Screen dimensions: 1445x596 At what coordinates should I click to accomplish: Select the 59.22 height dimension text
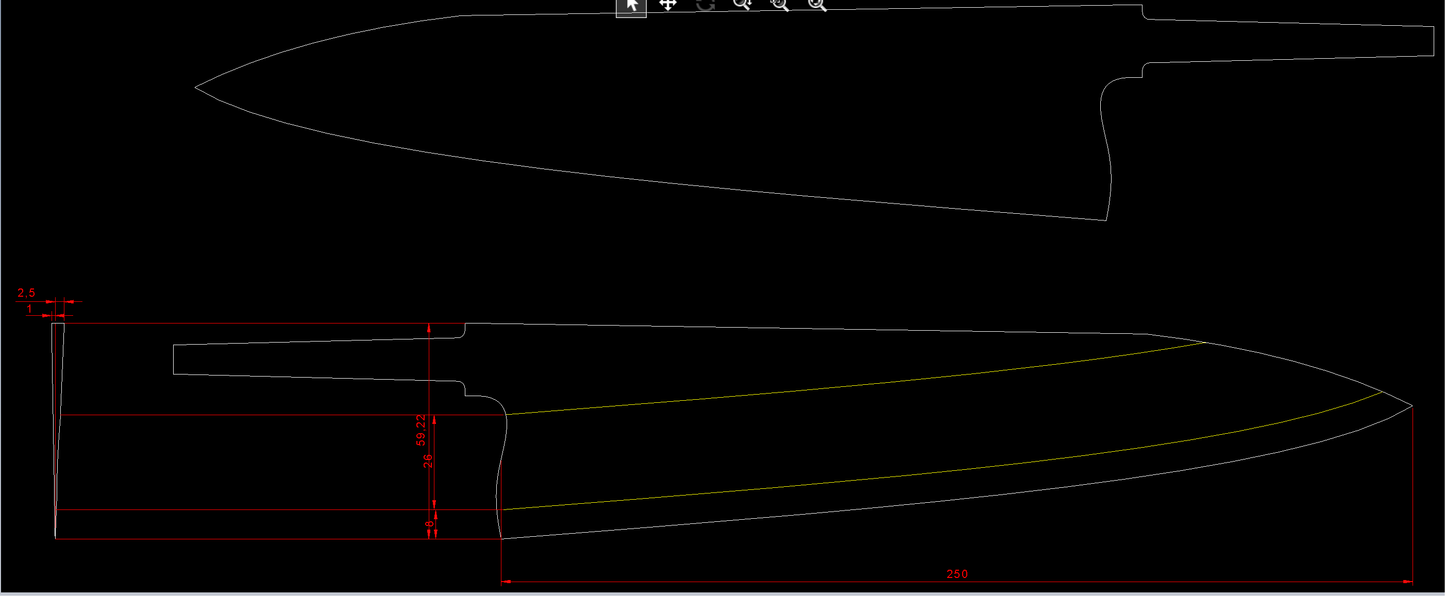click(x=422, y=429)
